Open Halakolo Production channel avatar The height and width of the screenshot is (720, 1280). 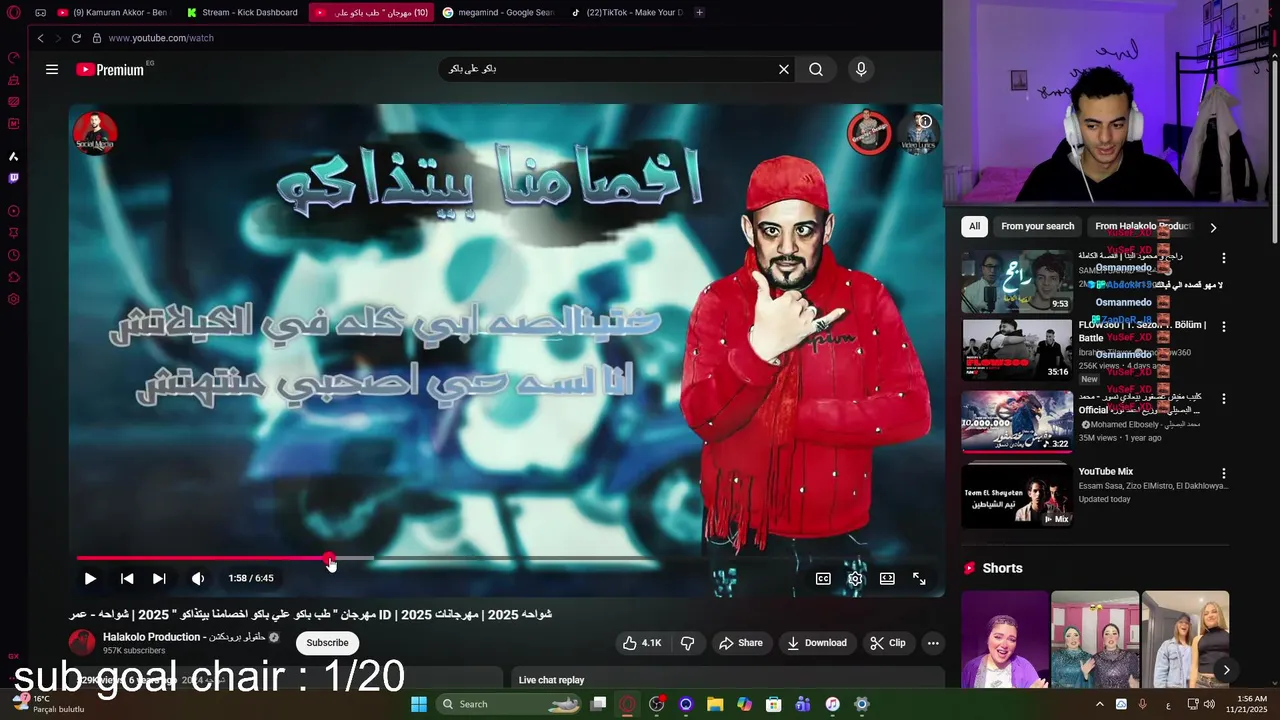82,642
